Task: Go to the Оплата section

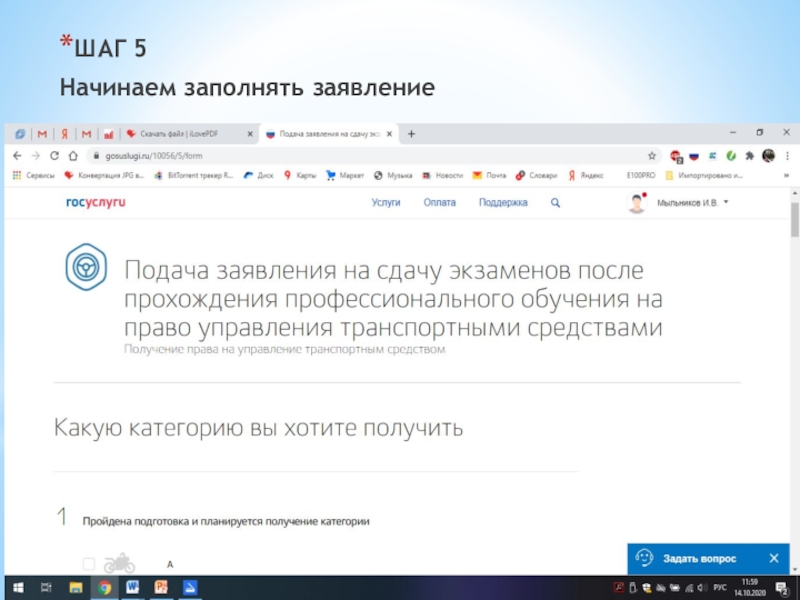Action: [x=439, y=202]
